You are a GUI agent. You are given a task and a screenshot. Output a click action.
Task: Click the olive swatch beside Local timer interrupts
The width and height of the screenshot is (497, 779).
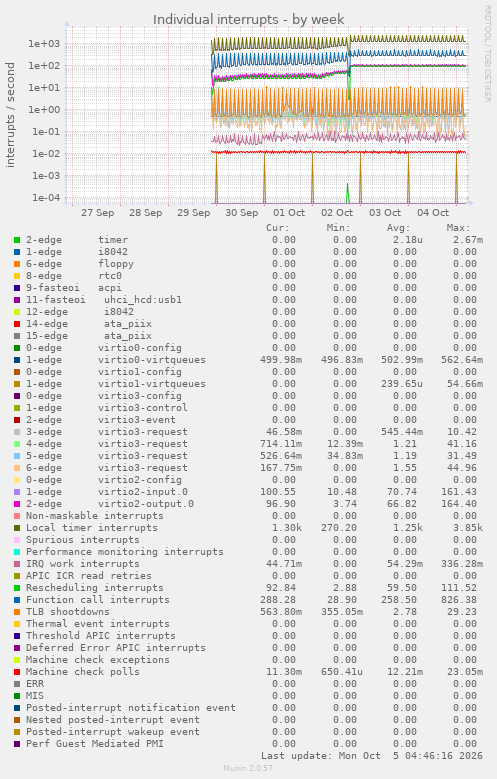[x=17, y=528]
